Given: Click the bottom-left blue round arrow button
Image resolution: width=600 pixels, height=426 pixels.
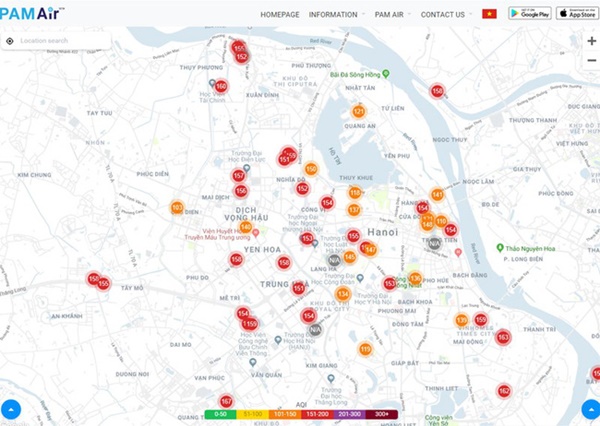Looking at the screenshot, I should click(x=10, y=408).
